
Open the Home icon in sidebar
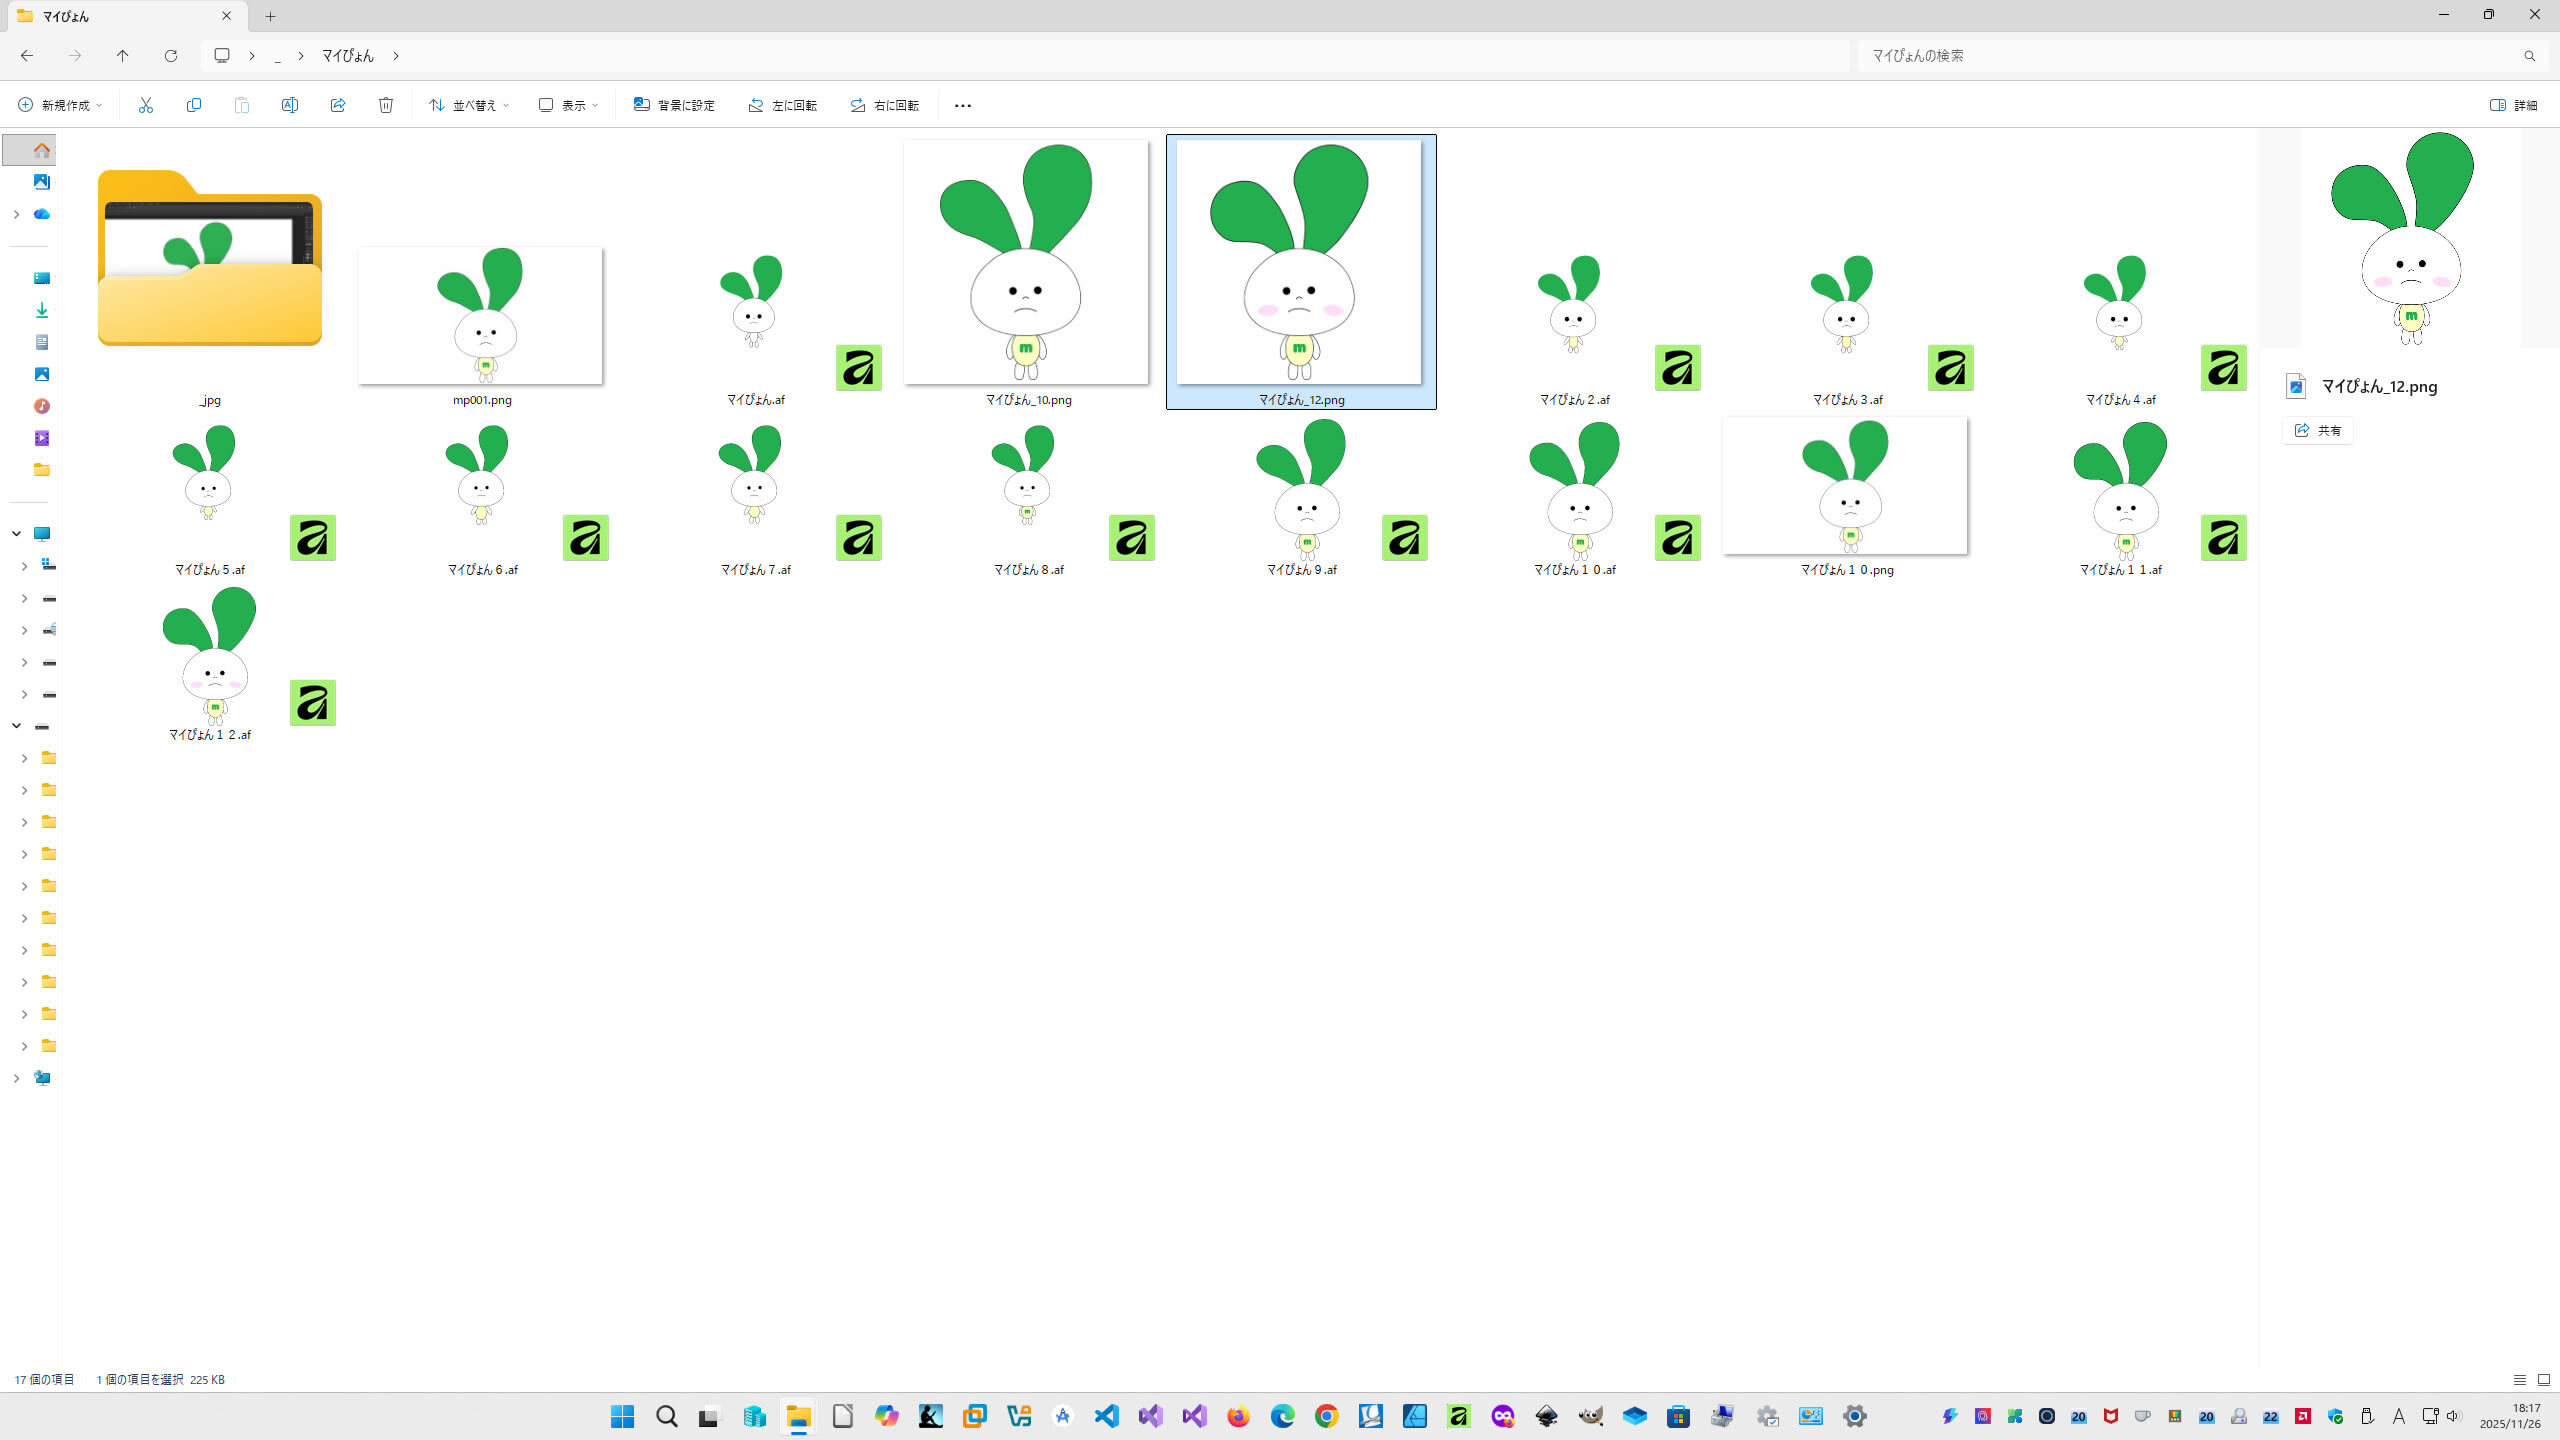[x=41, y=150]
